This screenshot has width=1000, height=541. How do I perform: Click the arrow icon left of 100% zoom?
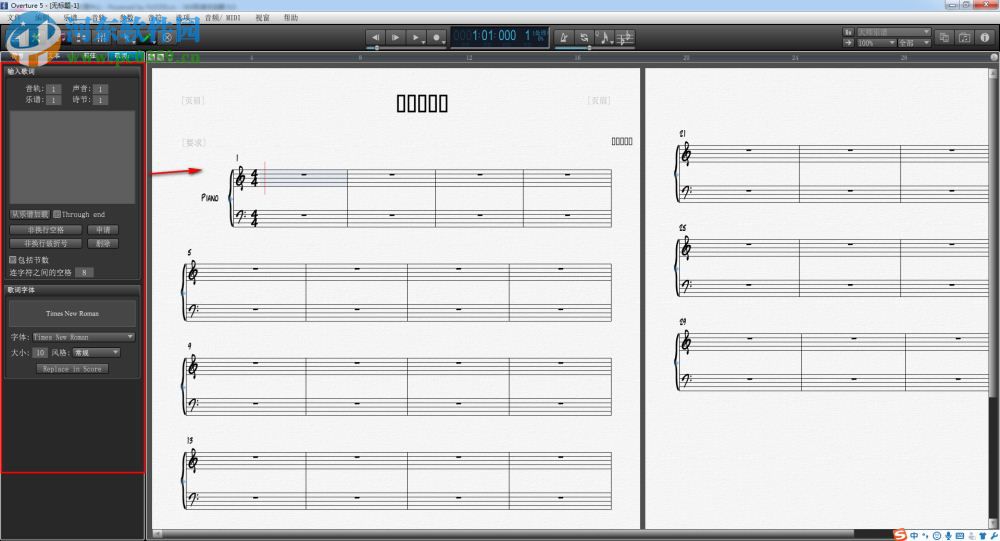pyautogui.click(x=848, y=43)
